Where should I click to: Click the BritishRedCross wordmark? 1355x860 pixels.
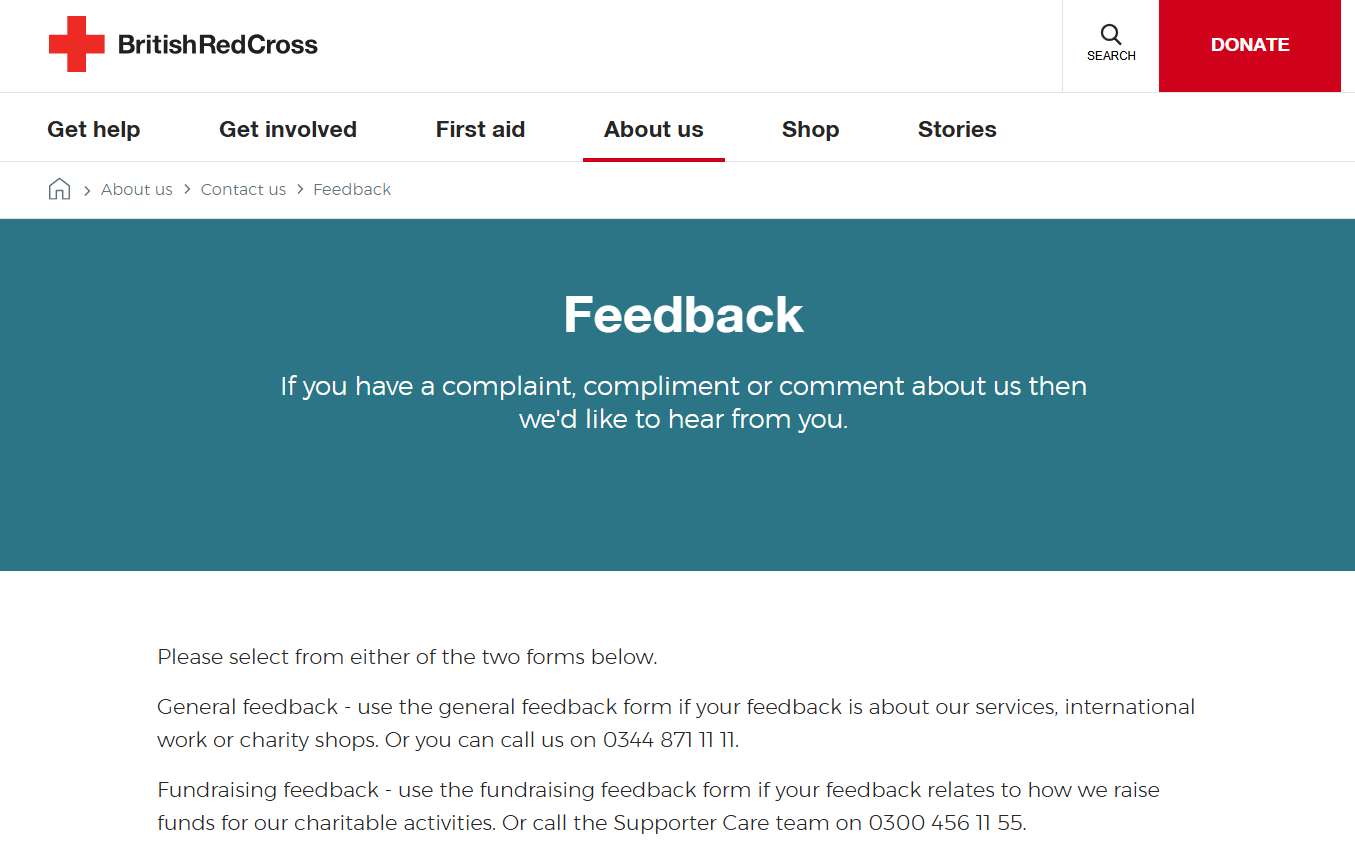click(217, 45)
